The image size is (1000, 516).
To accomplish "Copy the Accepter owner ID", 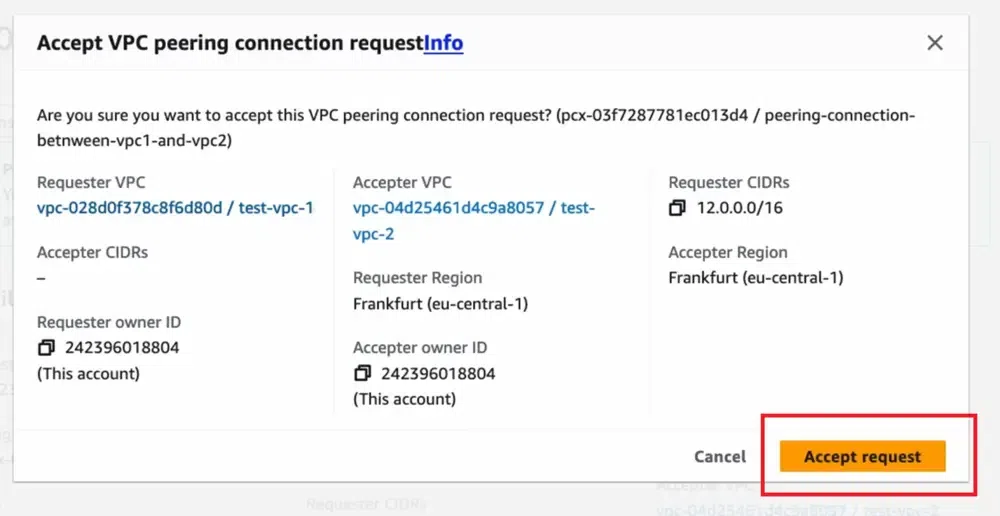I will coord(362,373).
